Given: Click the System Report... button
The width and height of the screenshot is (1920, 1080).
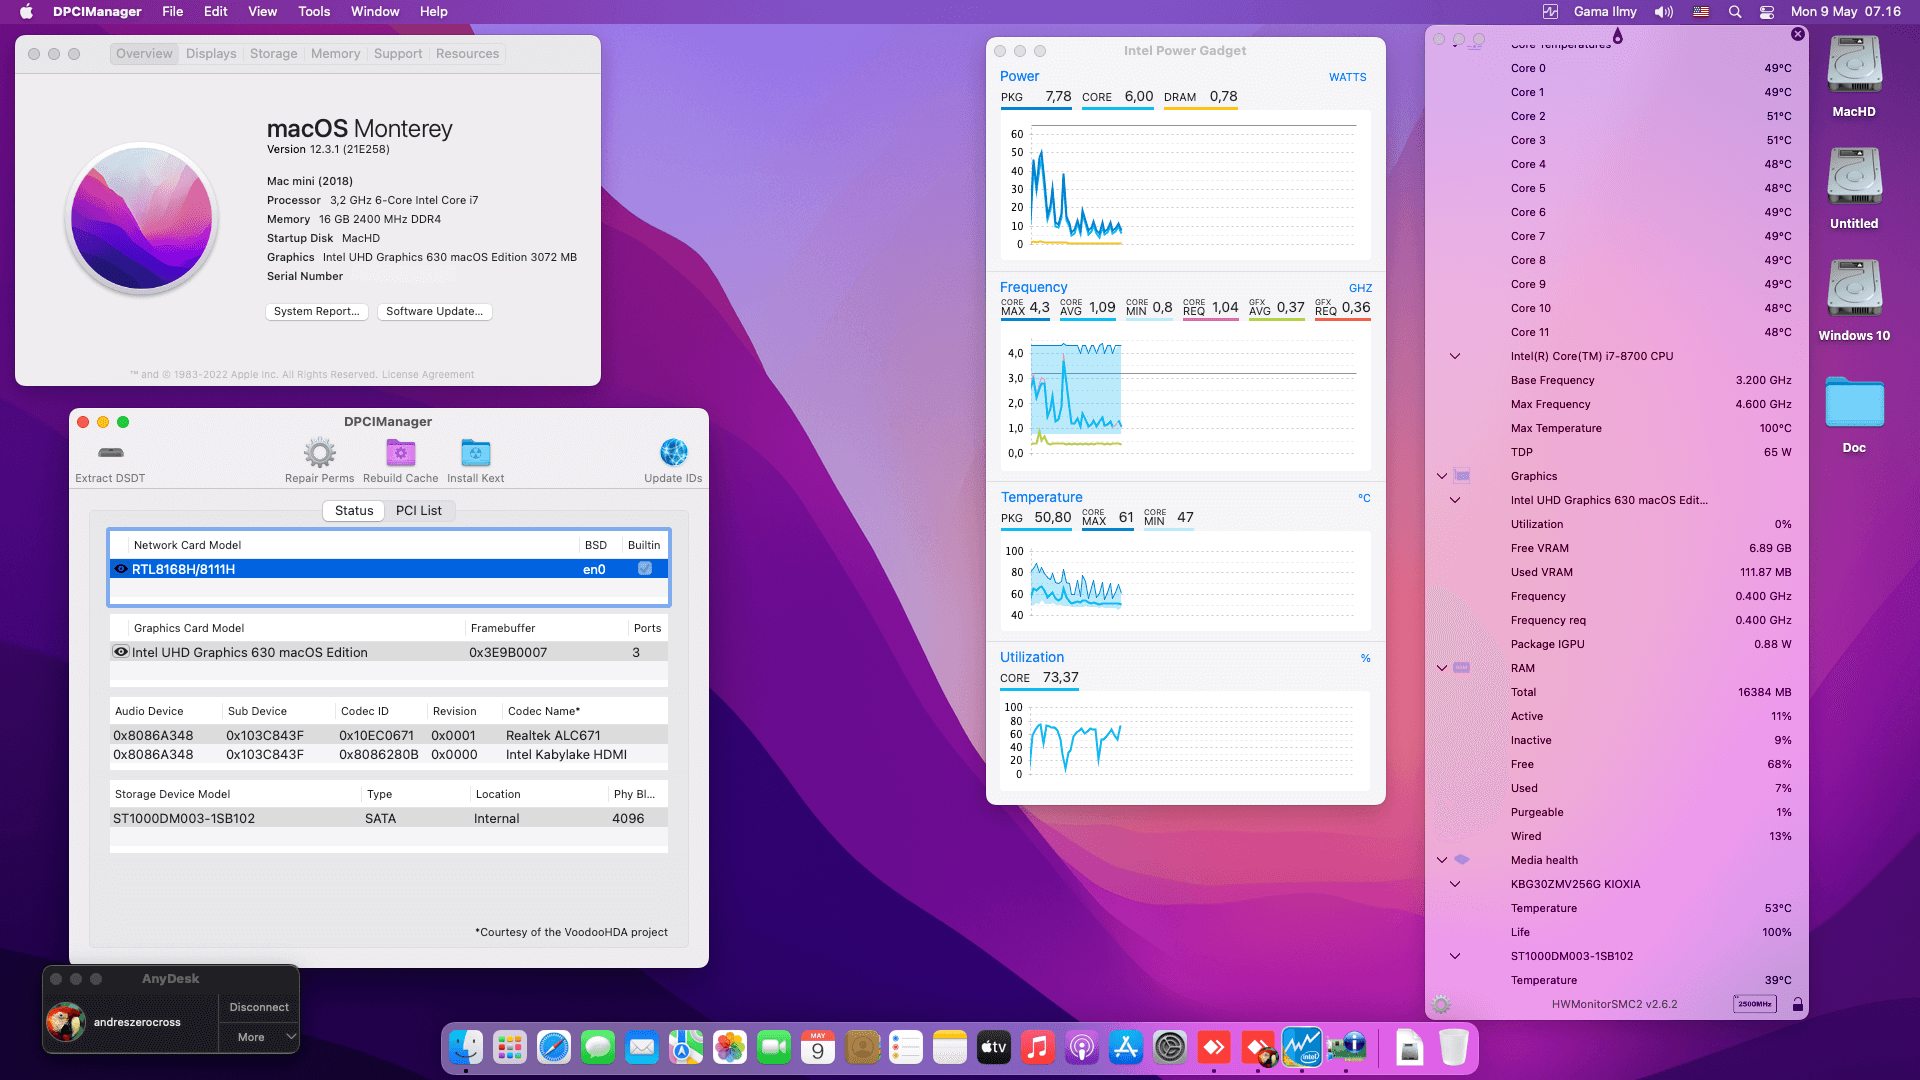Looking at the screenshot, I should pos(317,312).
